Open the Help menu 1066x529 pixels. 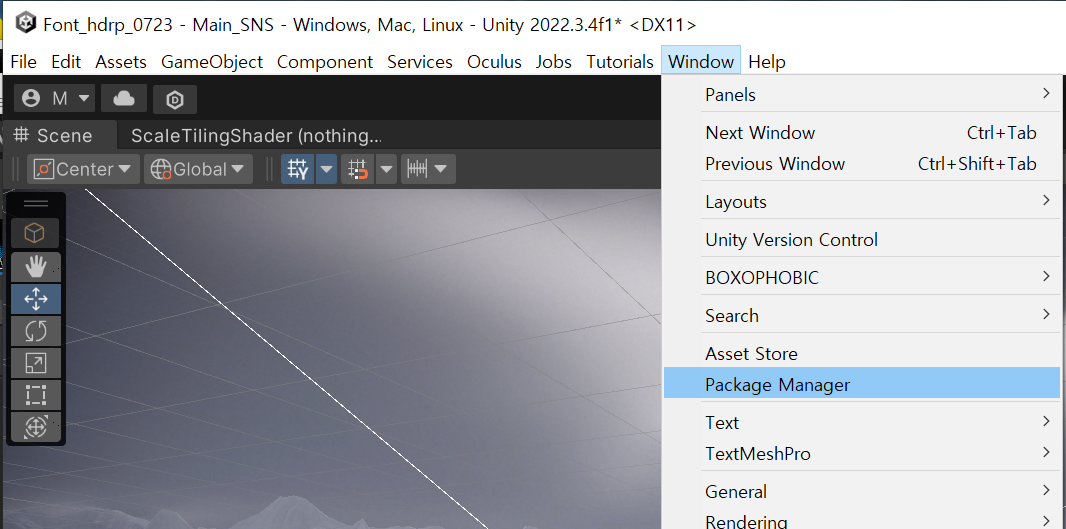pyautogui.click(x=767, y=61)
